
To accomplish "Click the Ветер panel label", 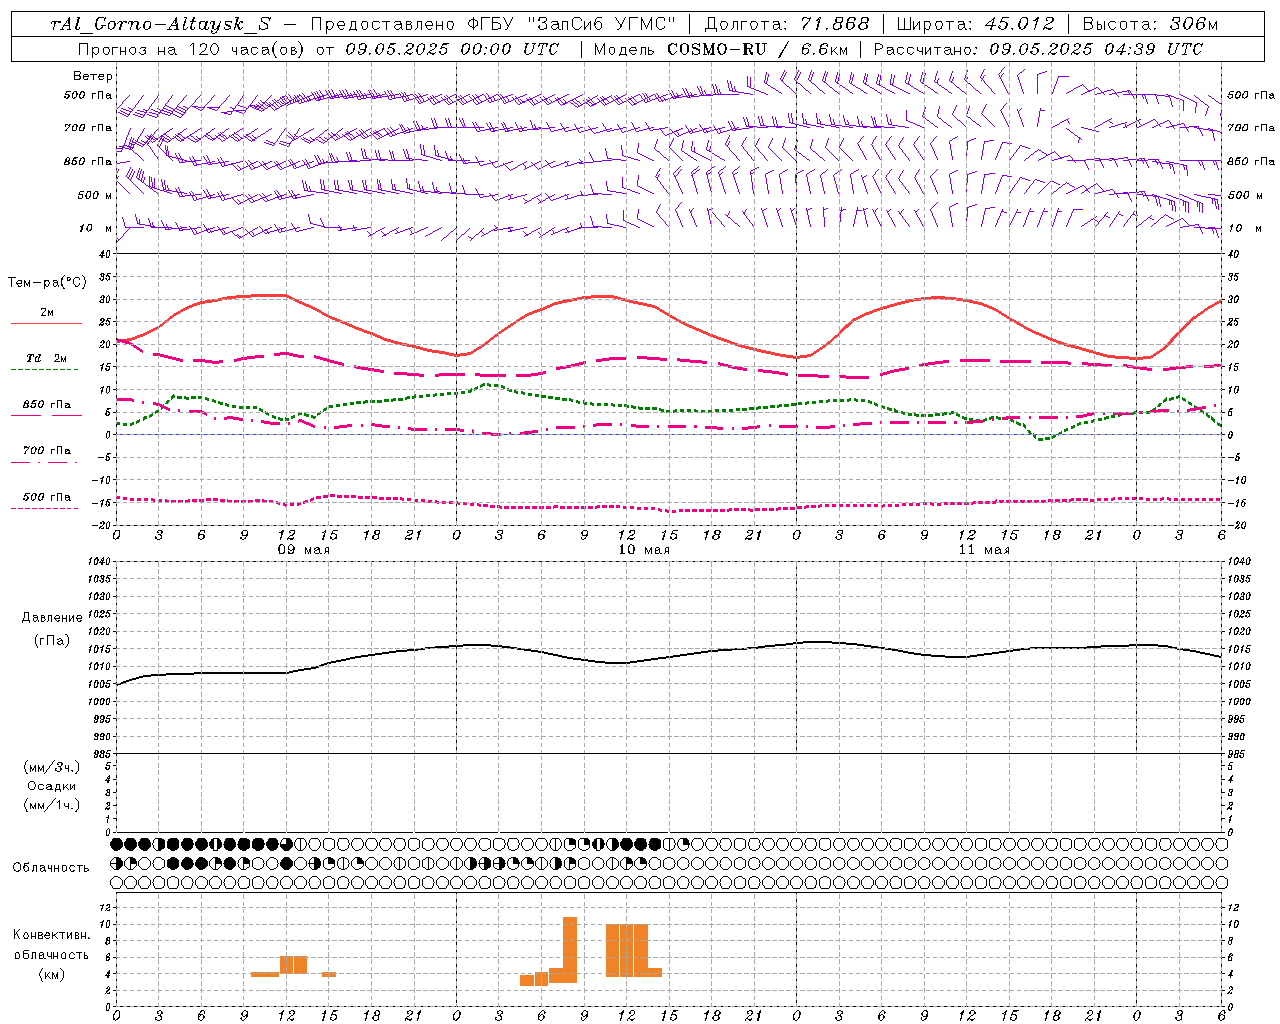I will pos(93,76).
